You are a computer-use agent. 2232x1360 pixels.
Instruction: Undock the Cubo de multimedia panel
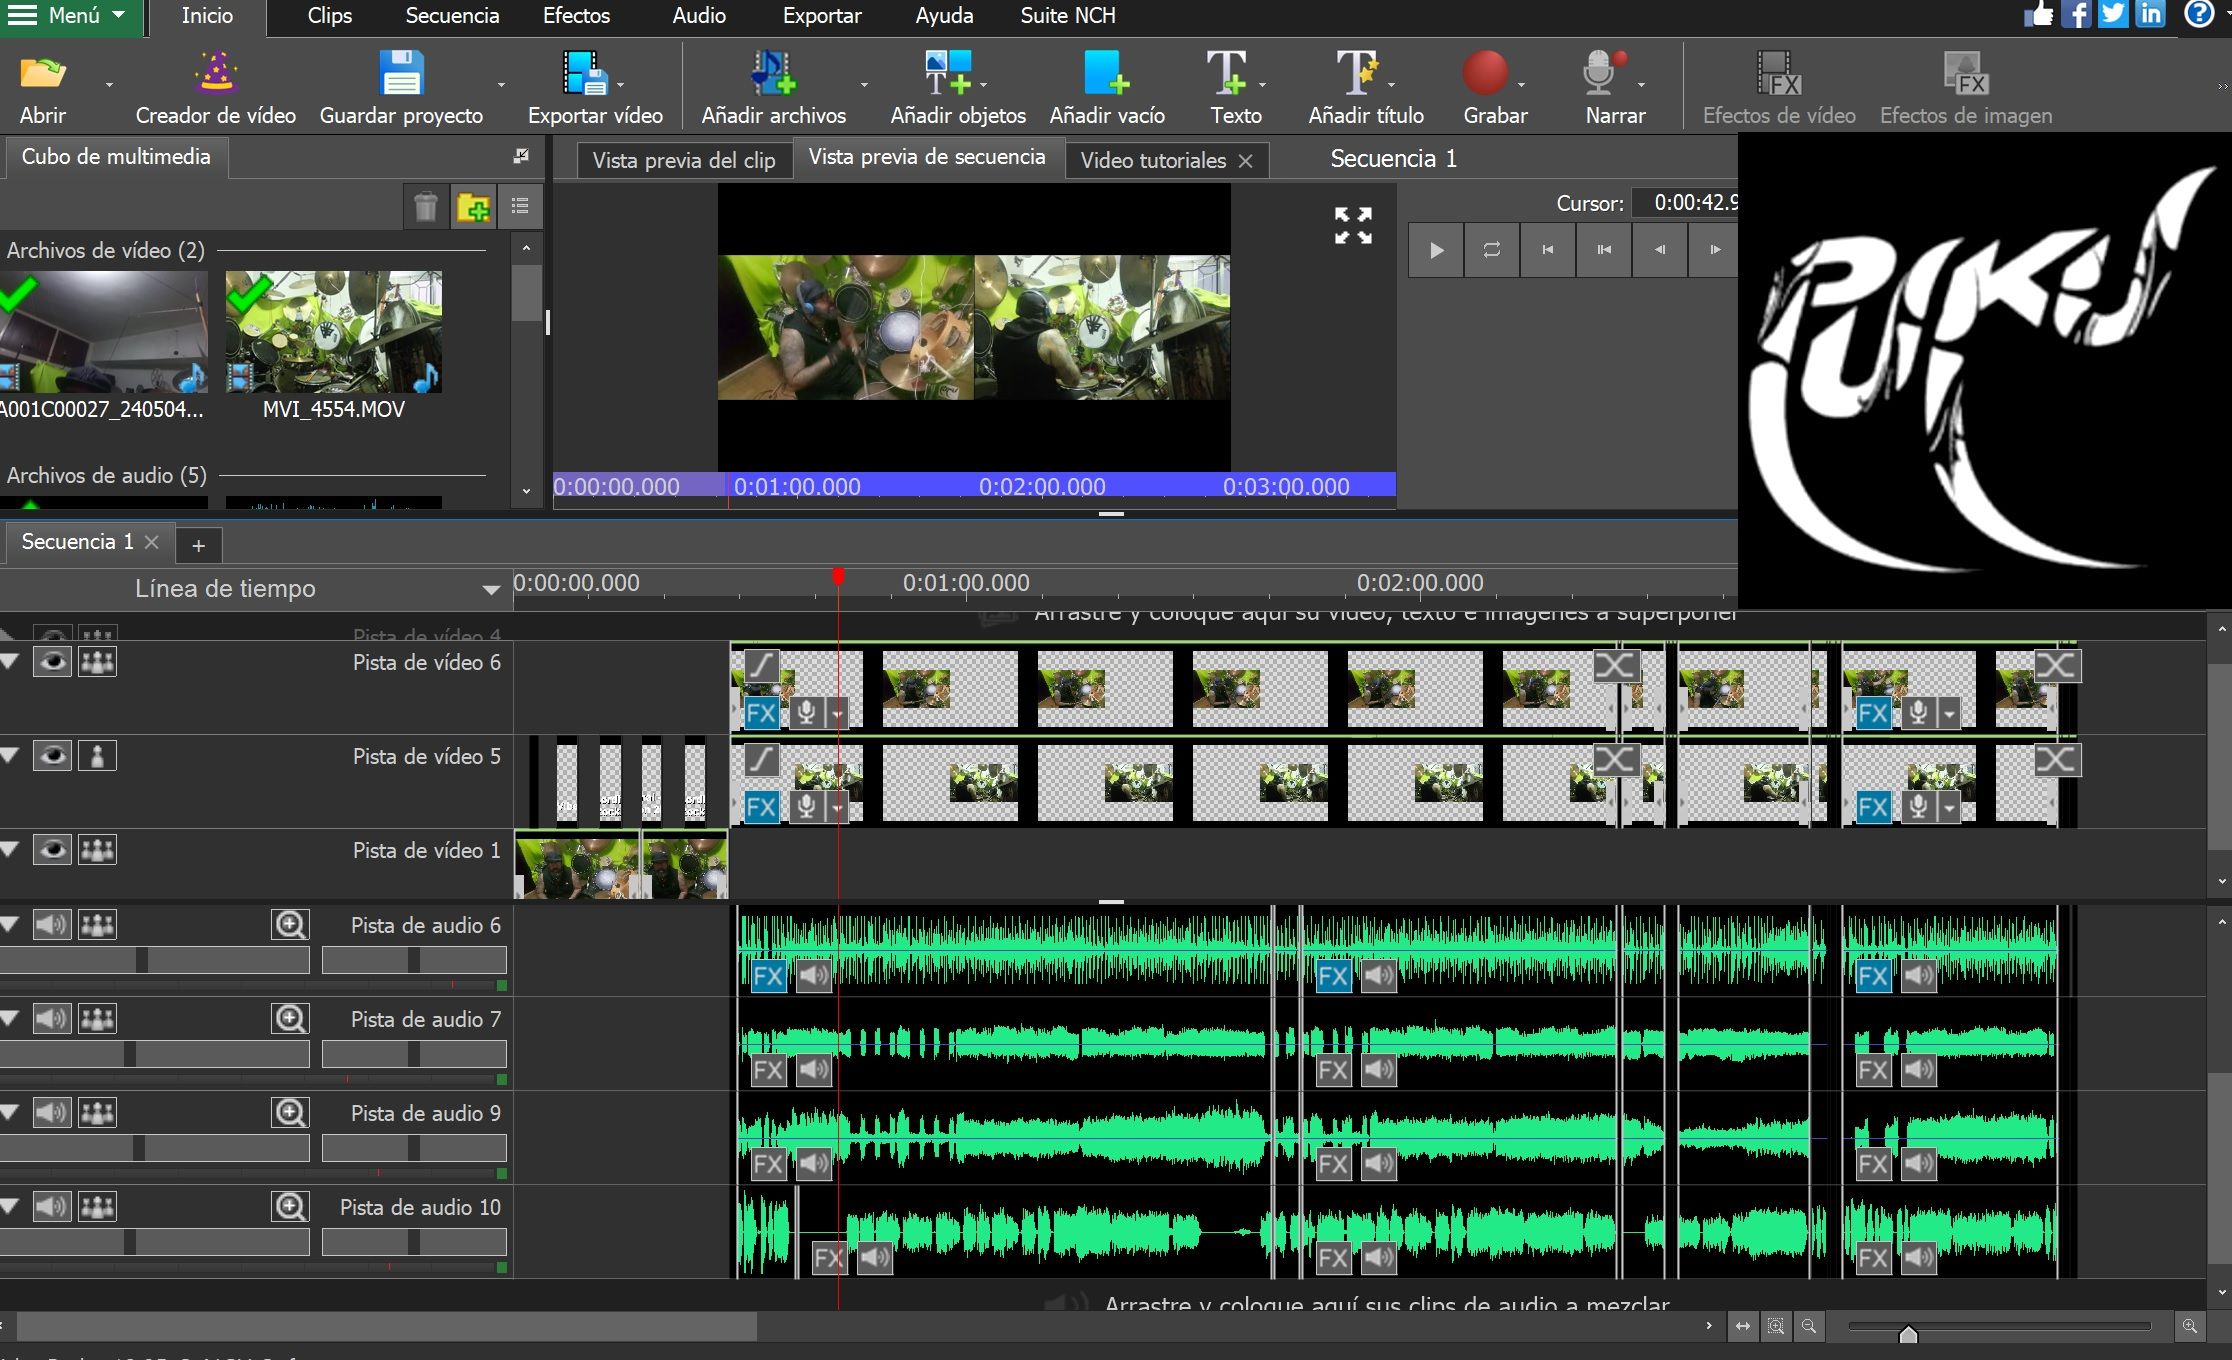tap(521, 156)
